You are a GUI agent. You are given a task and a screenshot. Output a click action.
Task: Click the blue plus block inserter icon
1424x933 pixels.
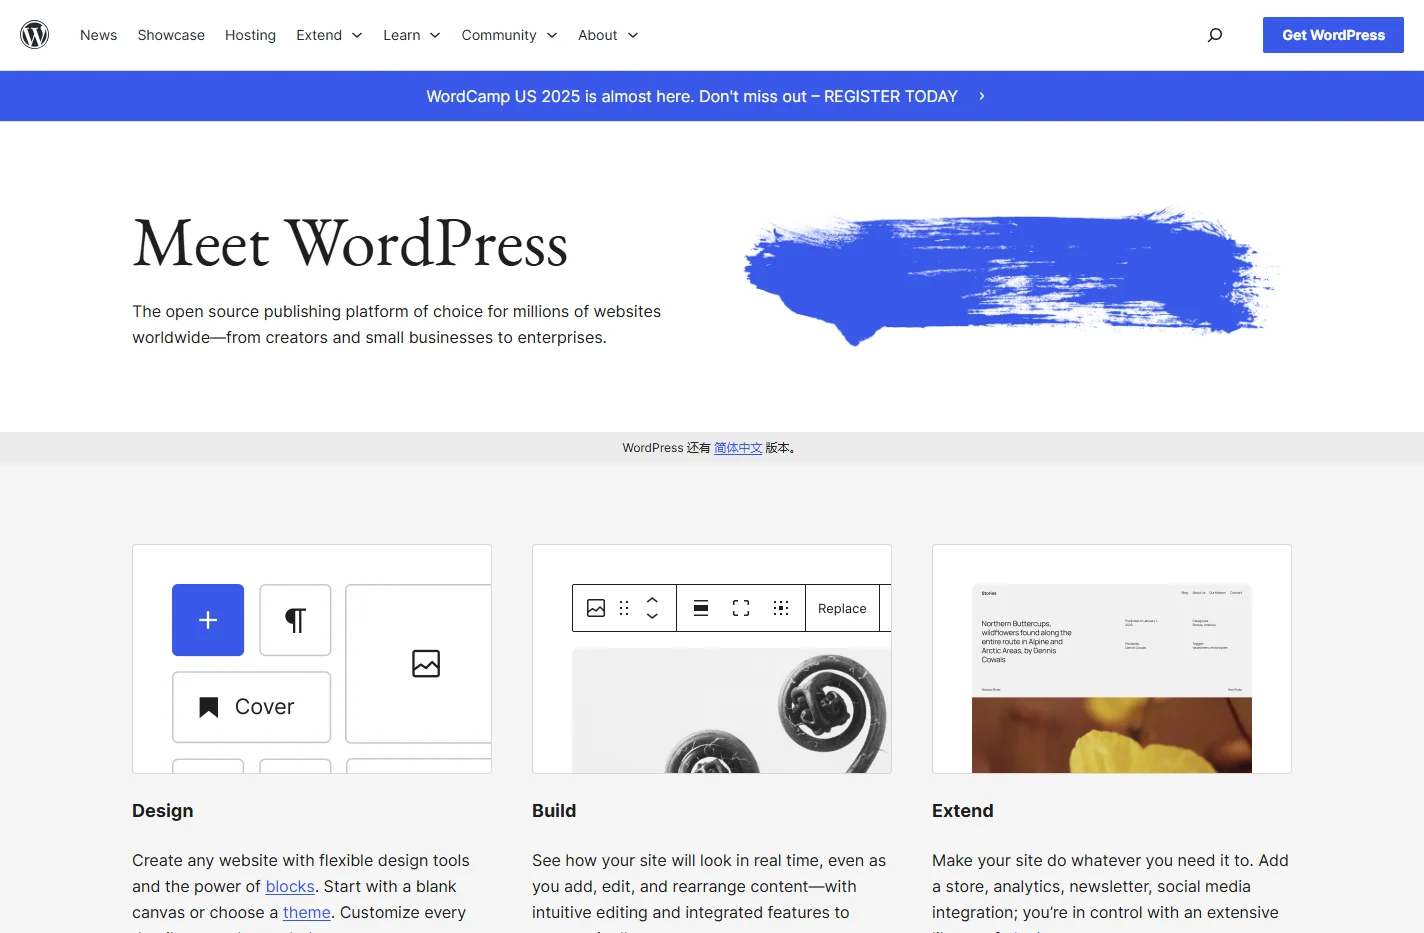tap(208, 620)
